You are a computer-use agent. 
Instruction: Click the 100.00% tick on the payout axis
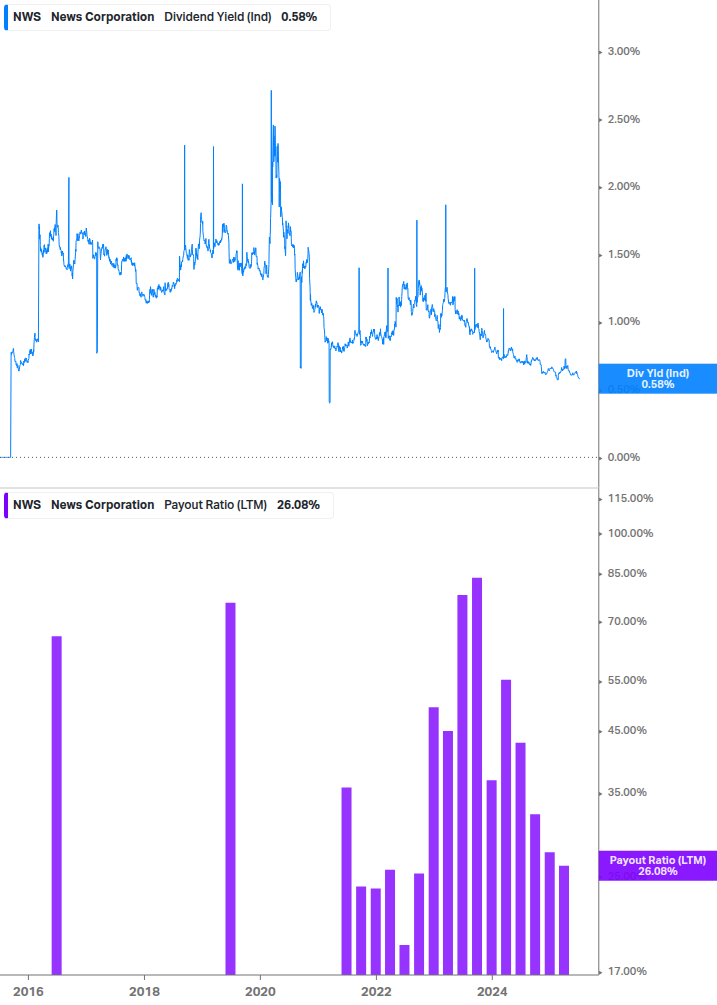pos(630,533)
